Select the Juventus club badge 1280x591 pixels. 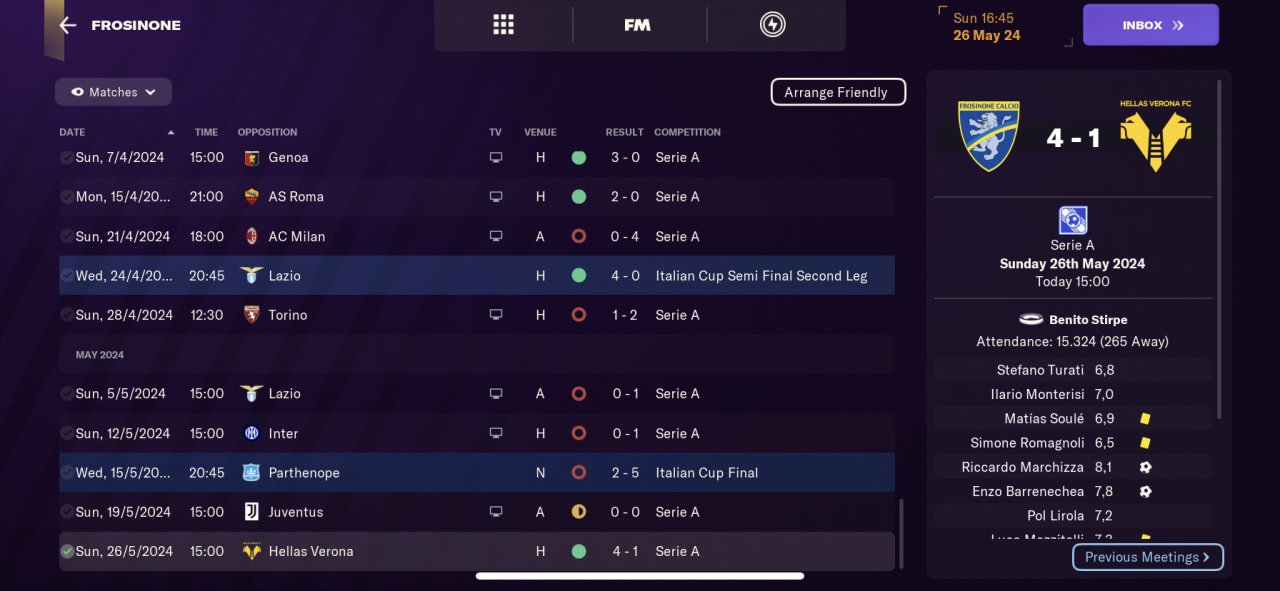[252, 512]
